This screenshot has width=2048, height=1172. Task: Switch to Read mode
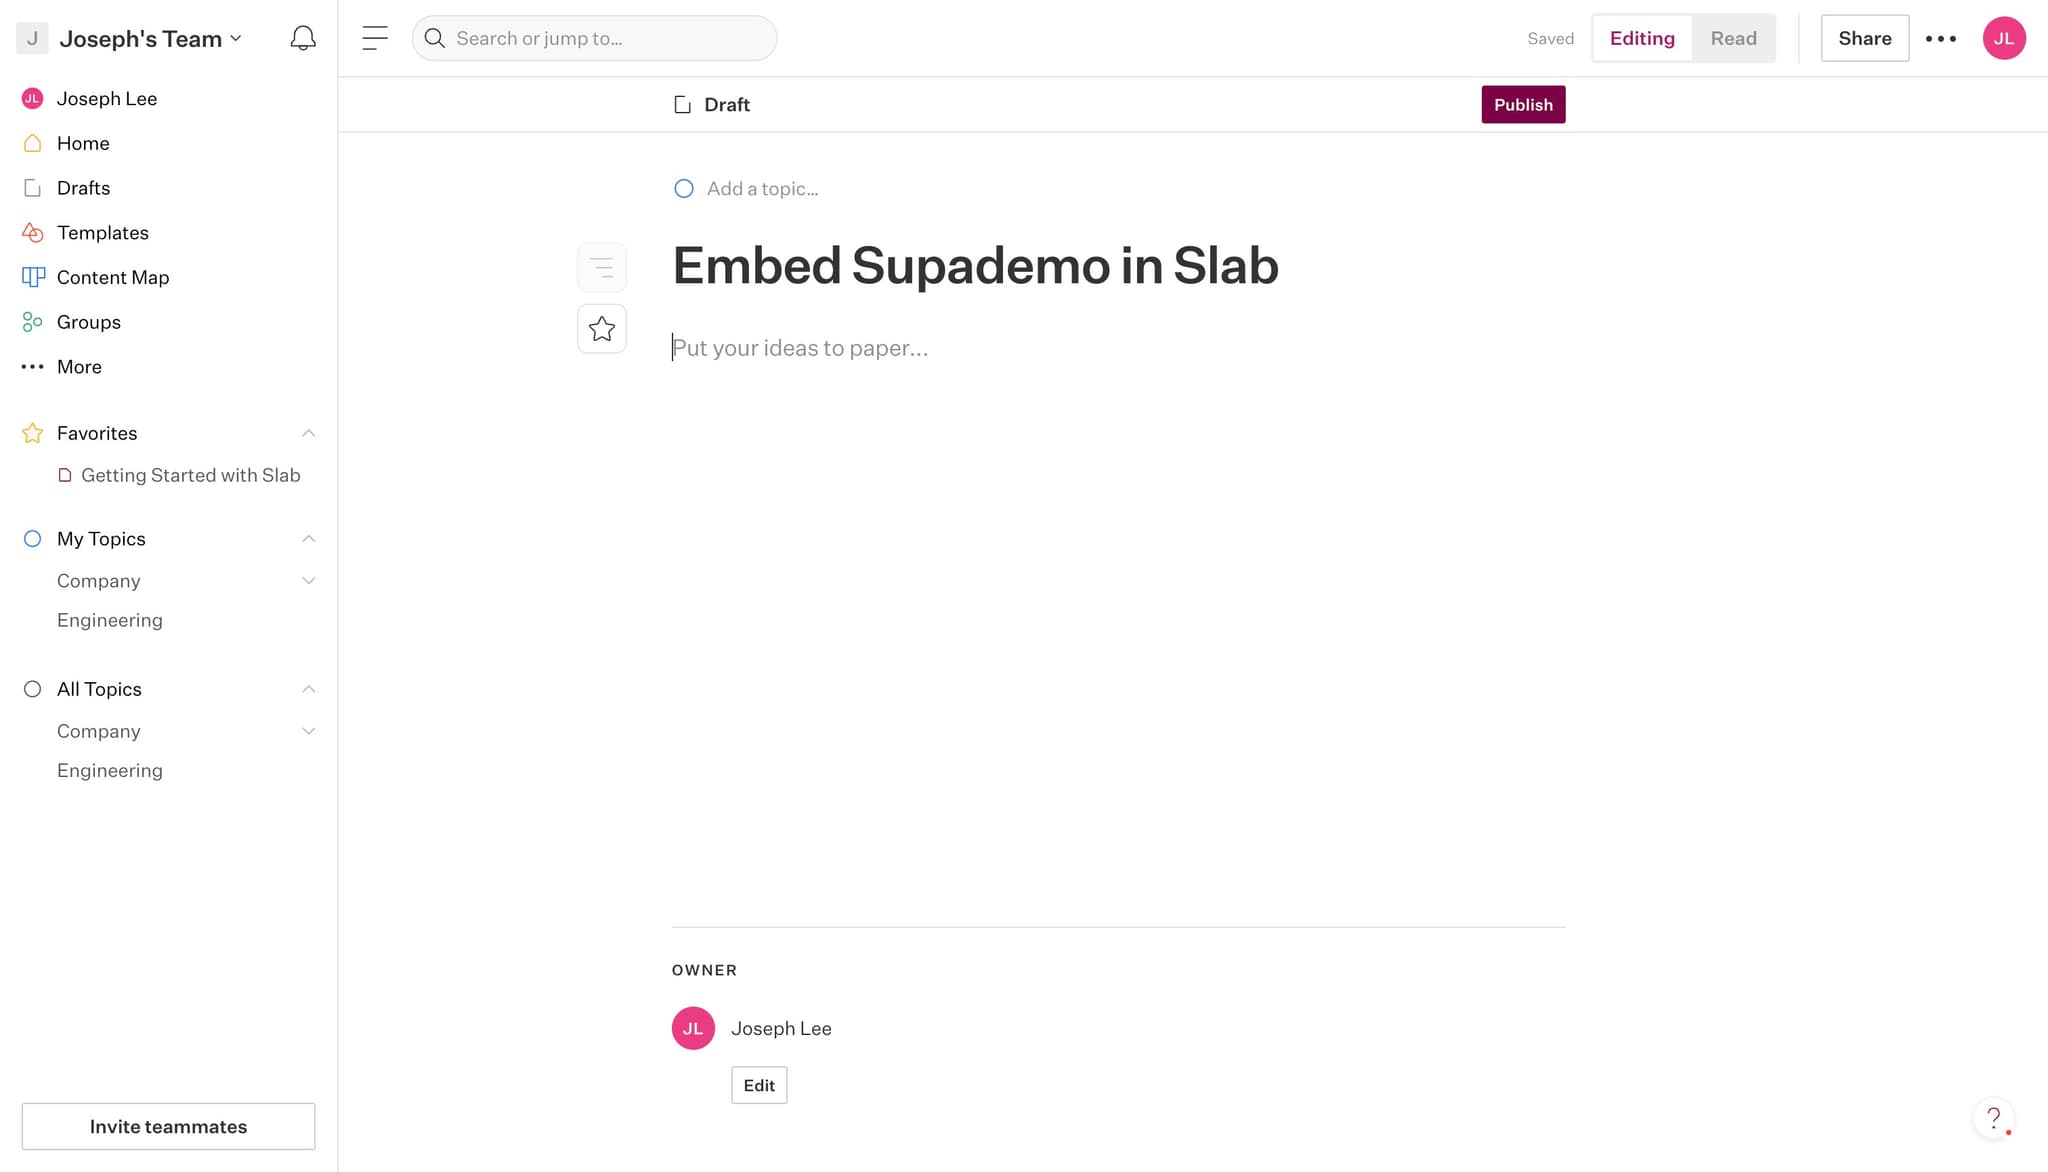point(1733,38)
